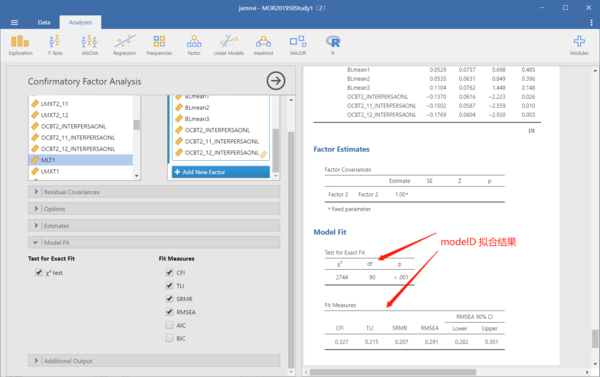This screenshot has height=377, width=600.
Task: Open the Modules plus menu
Action: point(579,45)
